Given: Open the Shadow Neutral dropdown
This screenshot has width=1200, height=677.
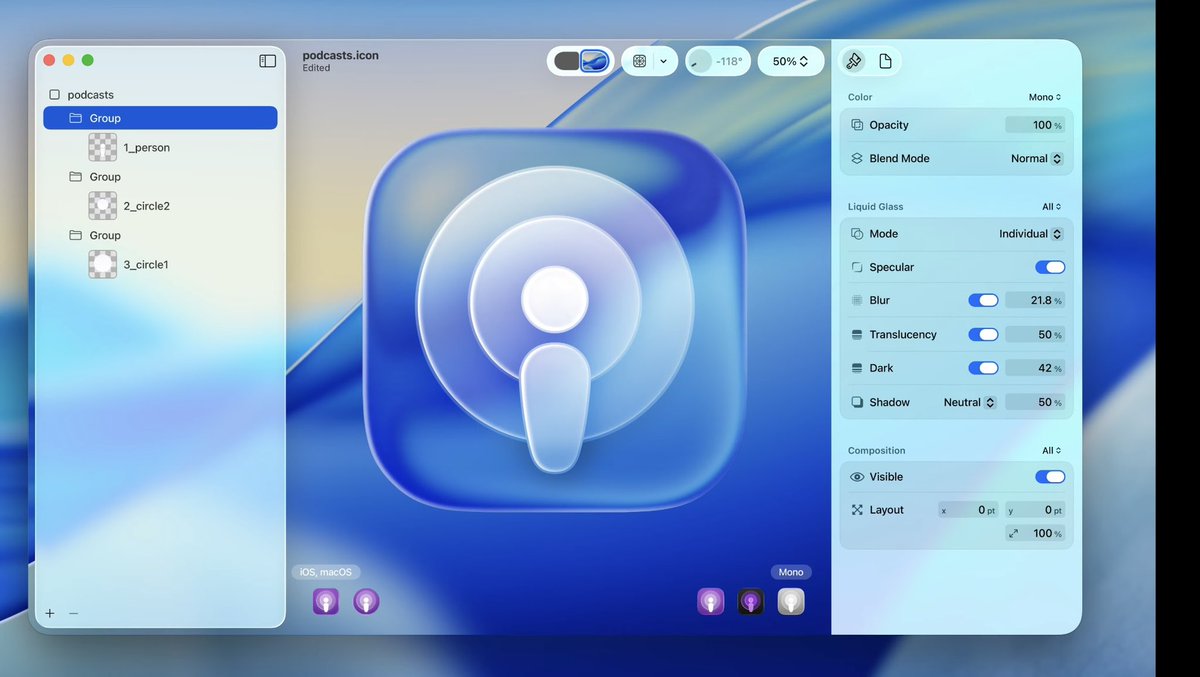Looking at the screenshot, I should click(x=970, y=402).
